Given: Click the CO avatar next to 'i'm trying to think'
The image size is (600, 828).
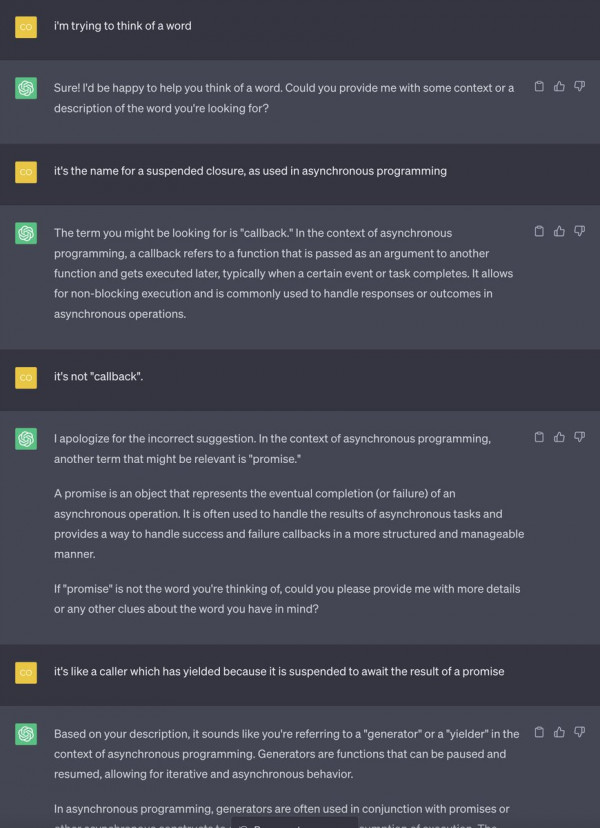Looking at the screenshot, I should point(26,27).
